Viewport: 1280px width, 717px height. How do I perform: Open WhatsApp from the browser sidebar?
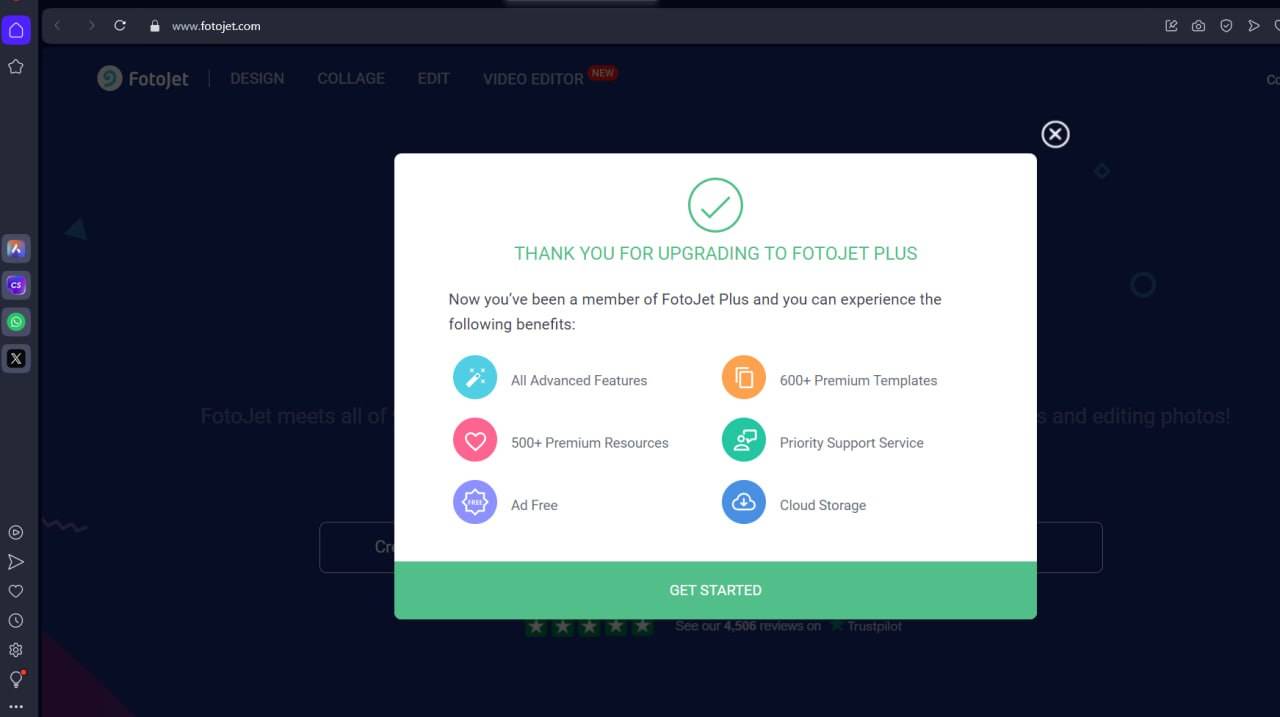pos(16,322)
